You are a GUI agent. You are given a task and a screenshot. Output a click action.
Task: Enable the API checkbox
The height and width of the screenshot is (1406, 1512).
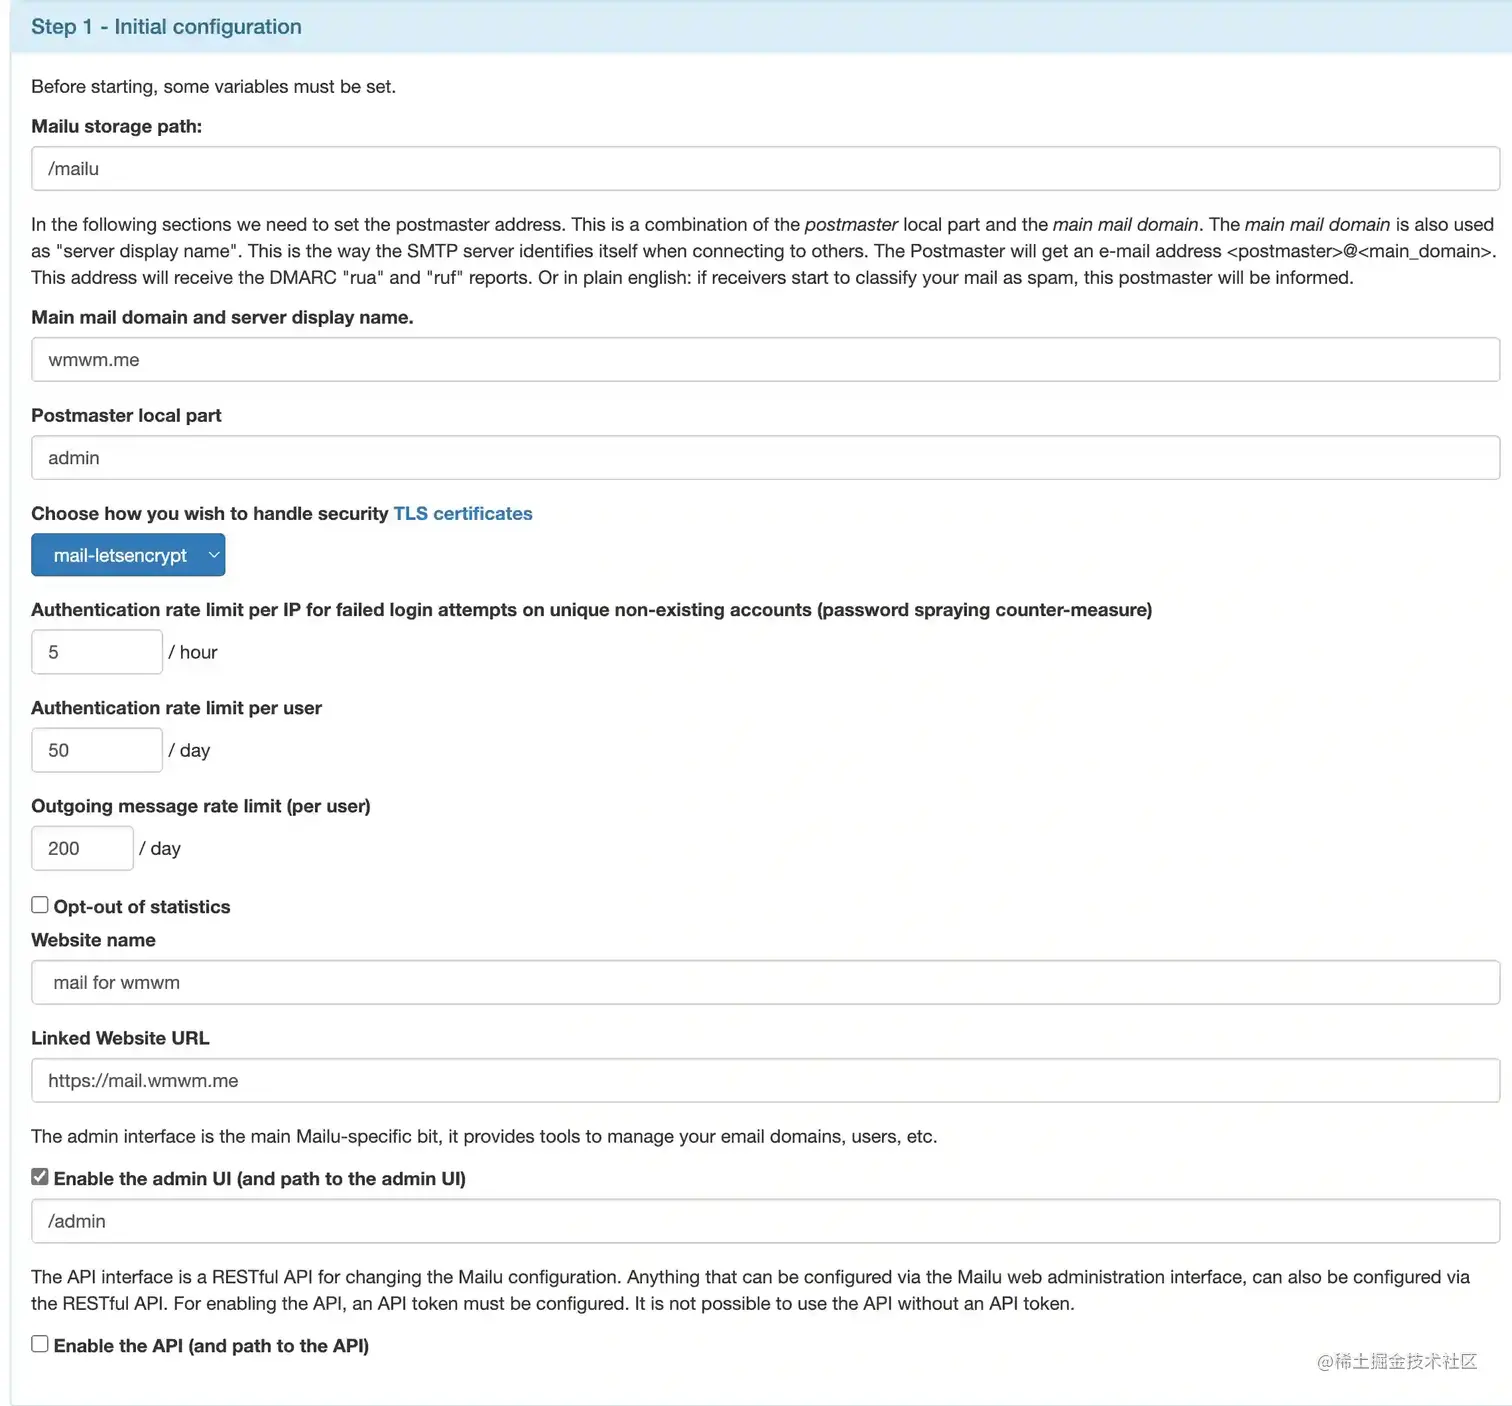click(x=40, y=1344)
